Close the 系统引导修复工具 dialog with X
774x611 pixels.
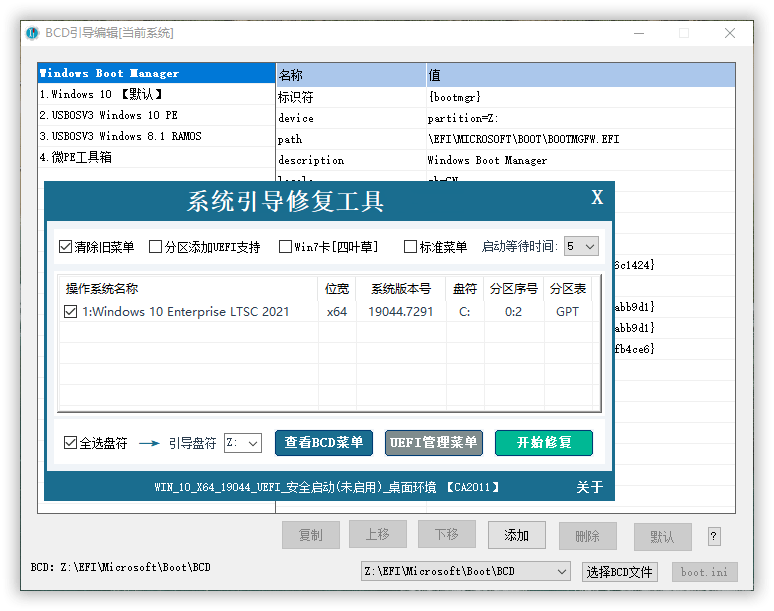(x=597, y=197)
